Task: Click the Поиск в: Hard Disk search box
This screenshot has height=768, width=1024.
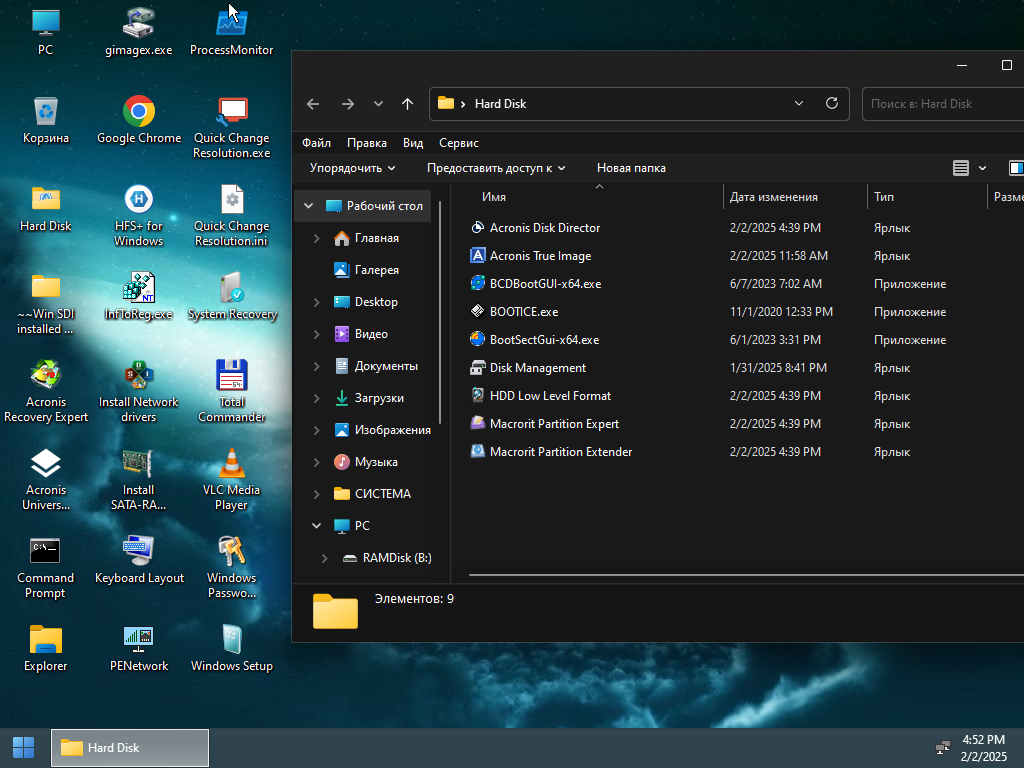Action: coord(943,104)
